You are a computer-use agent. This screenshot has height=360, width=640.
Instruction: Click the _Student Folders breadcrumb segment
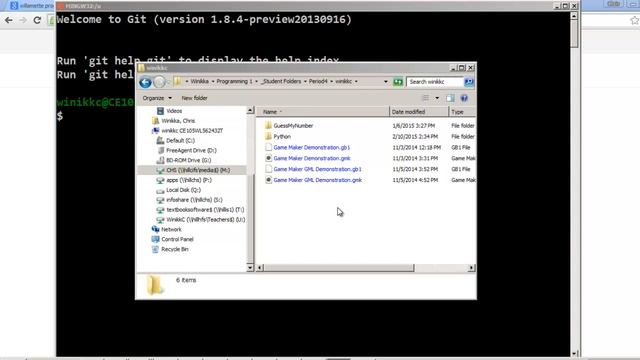click(x=282, y=82)
